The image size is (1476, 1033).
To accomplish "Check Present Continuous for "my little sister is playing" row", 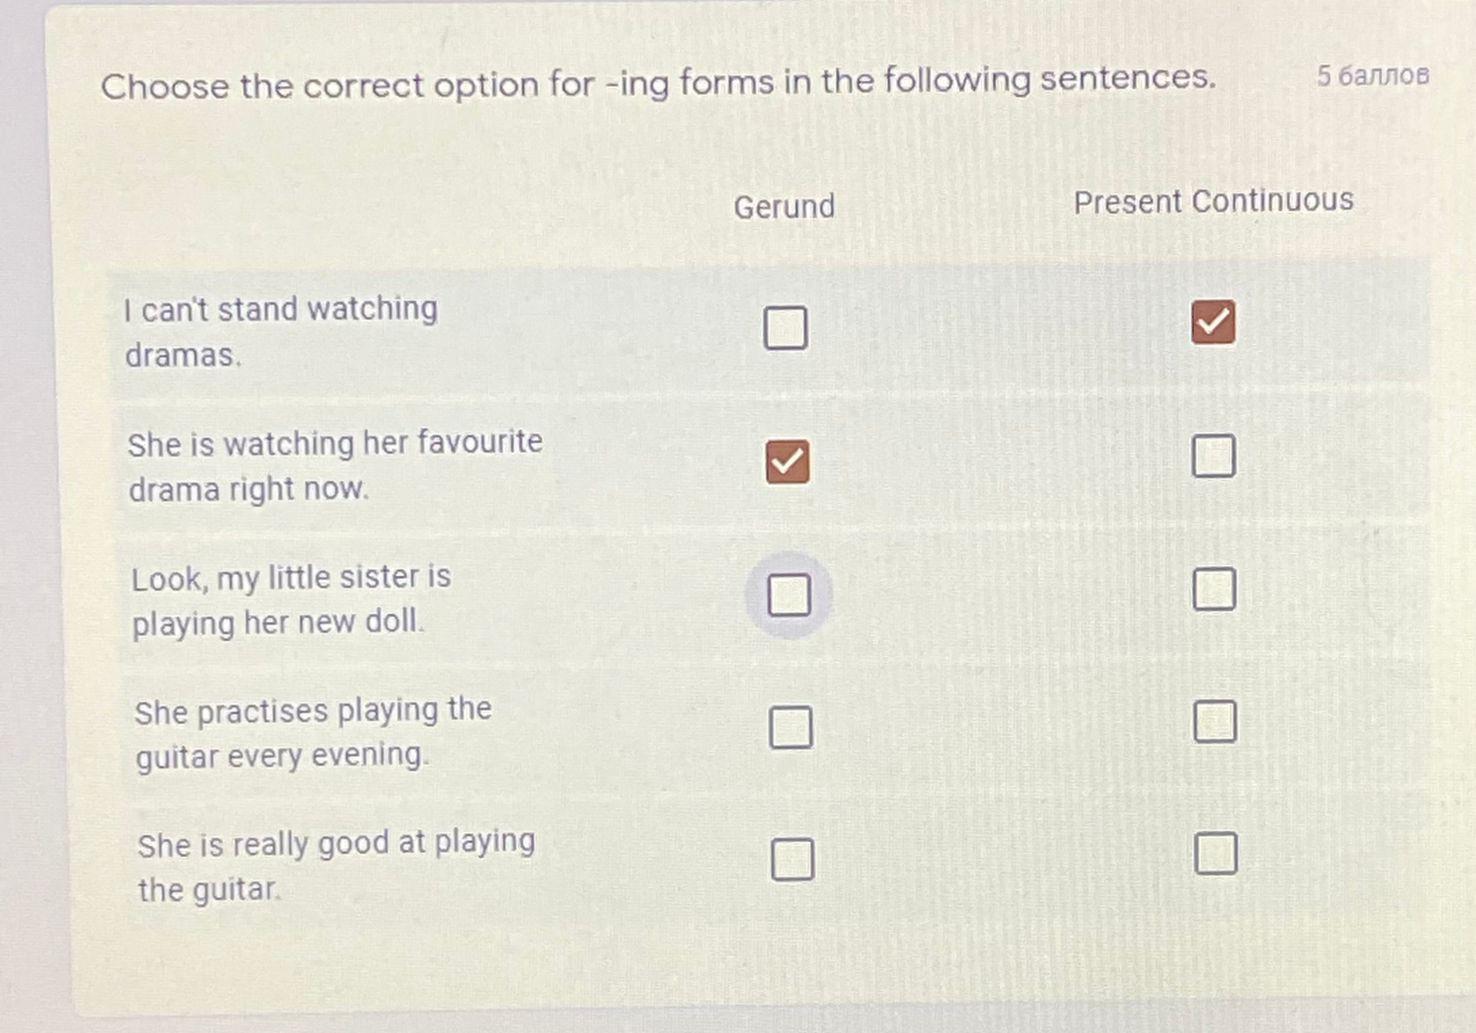I will point(1214,589).
